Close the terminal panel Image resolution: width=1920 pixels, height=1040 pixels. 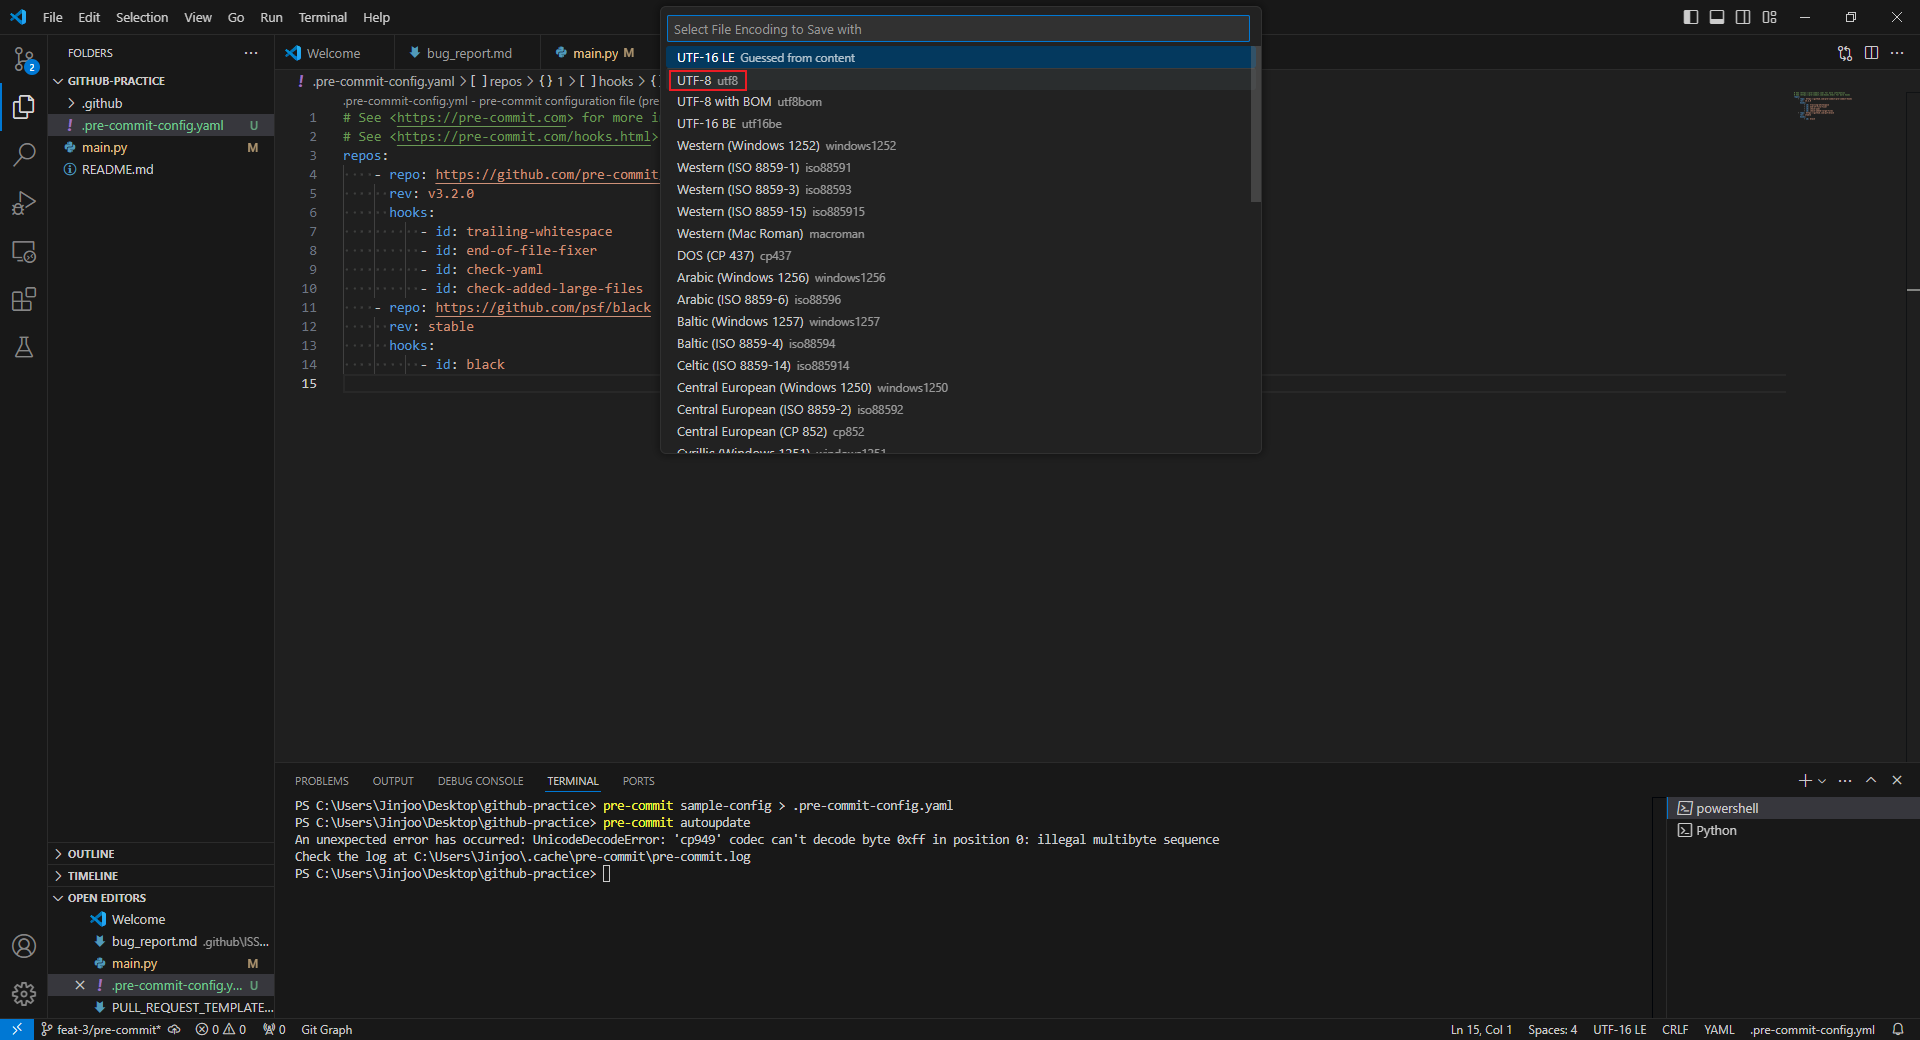pyautogui.click(x=1897, y=781)
